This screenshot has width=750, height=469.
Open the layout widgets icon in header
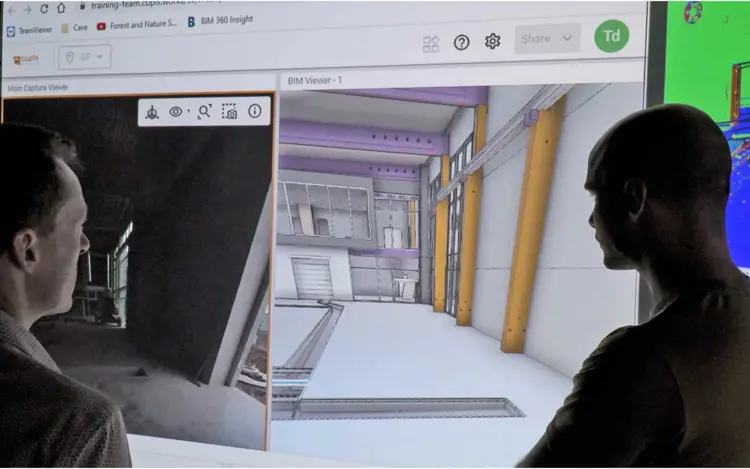tap(431, 43)
